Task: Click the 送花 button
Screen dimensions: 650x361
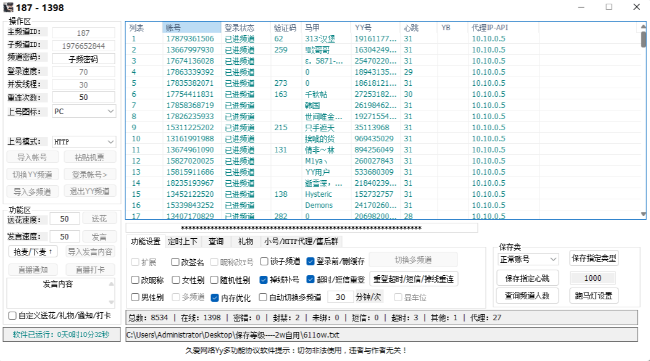Action: point(99,218)
